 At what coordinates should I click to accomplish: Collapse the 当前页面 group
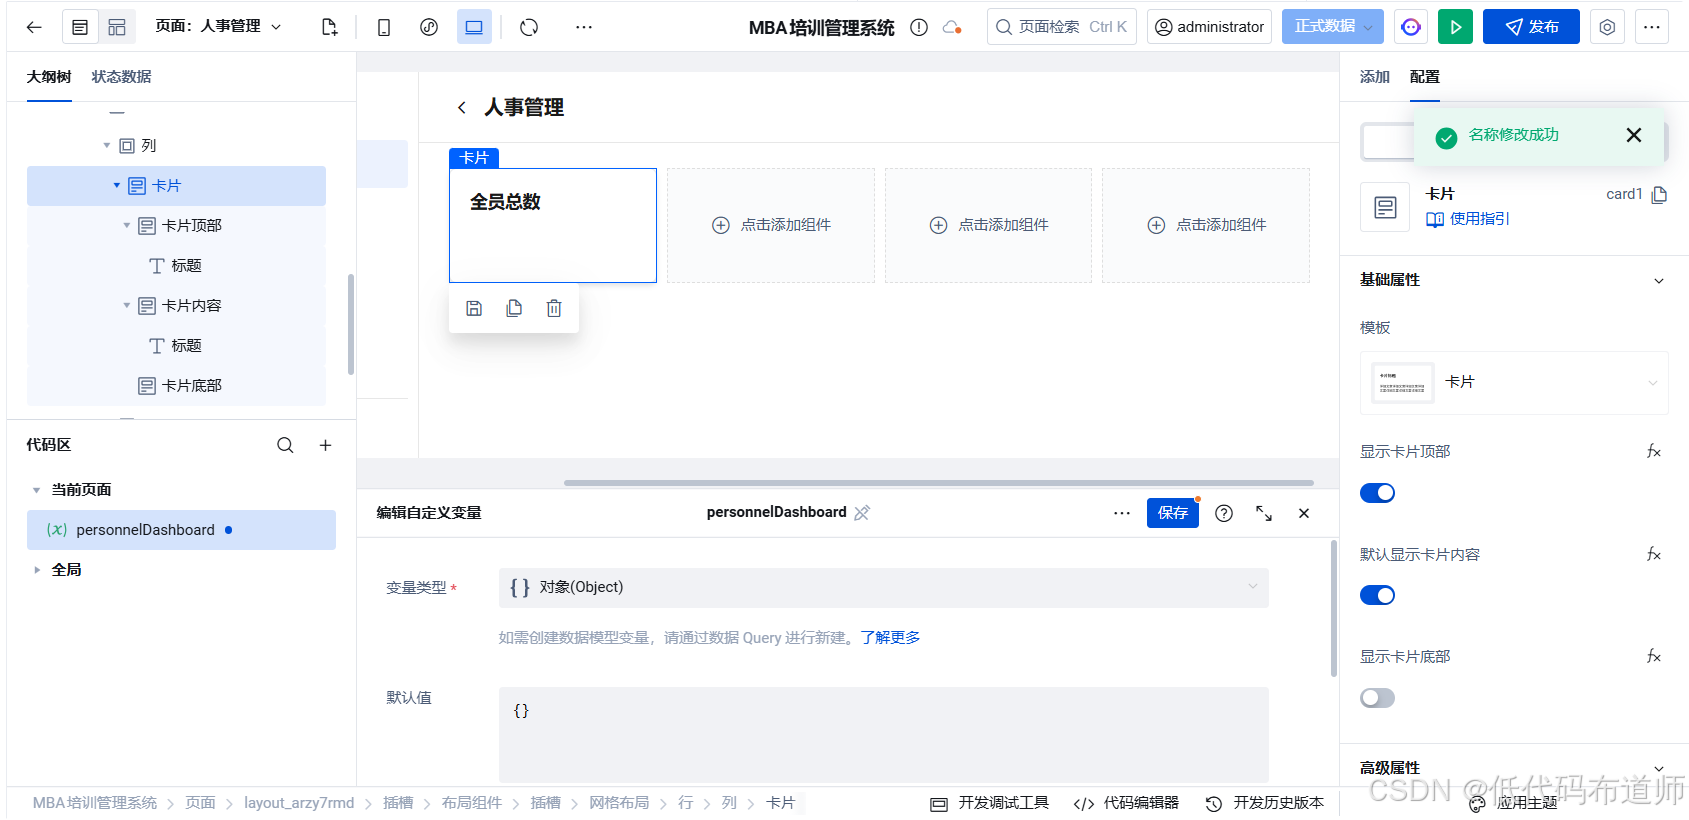point(37,490)
